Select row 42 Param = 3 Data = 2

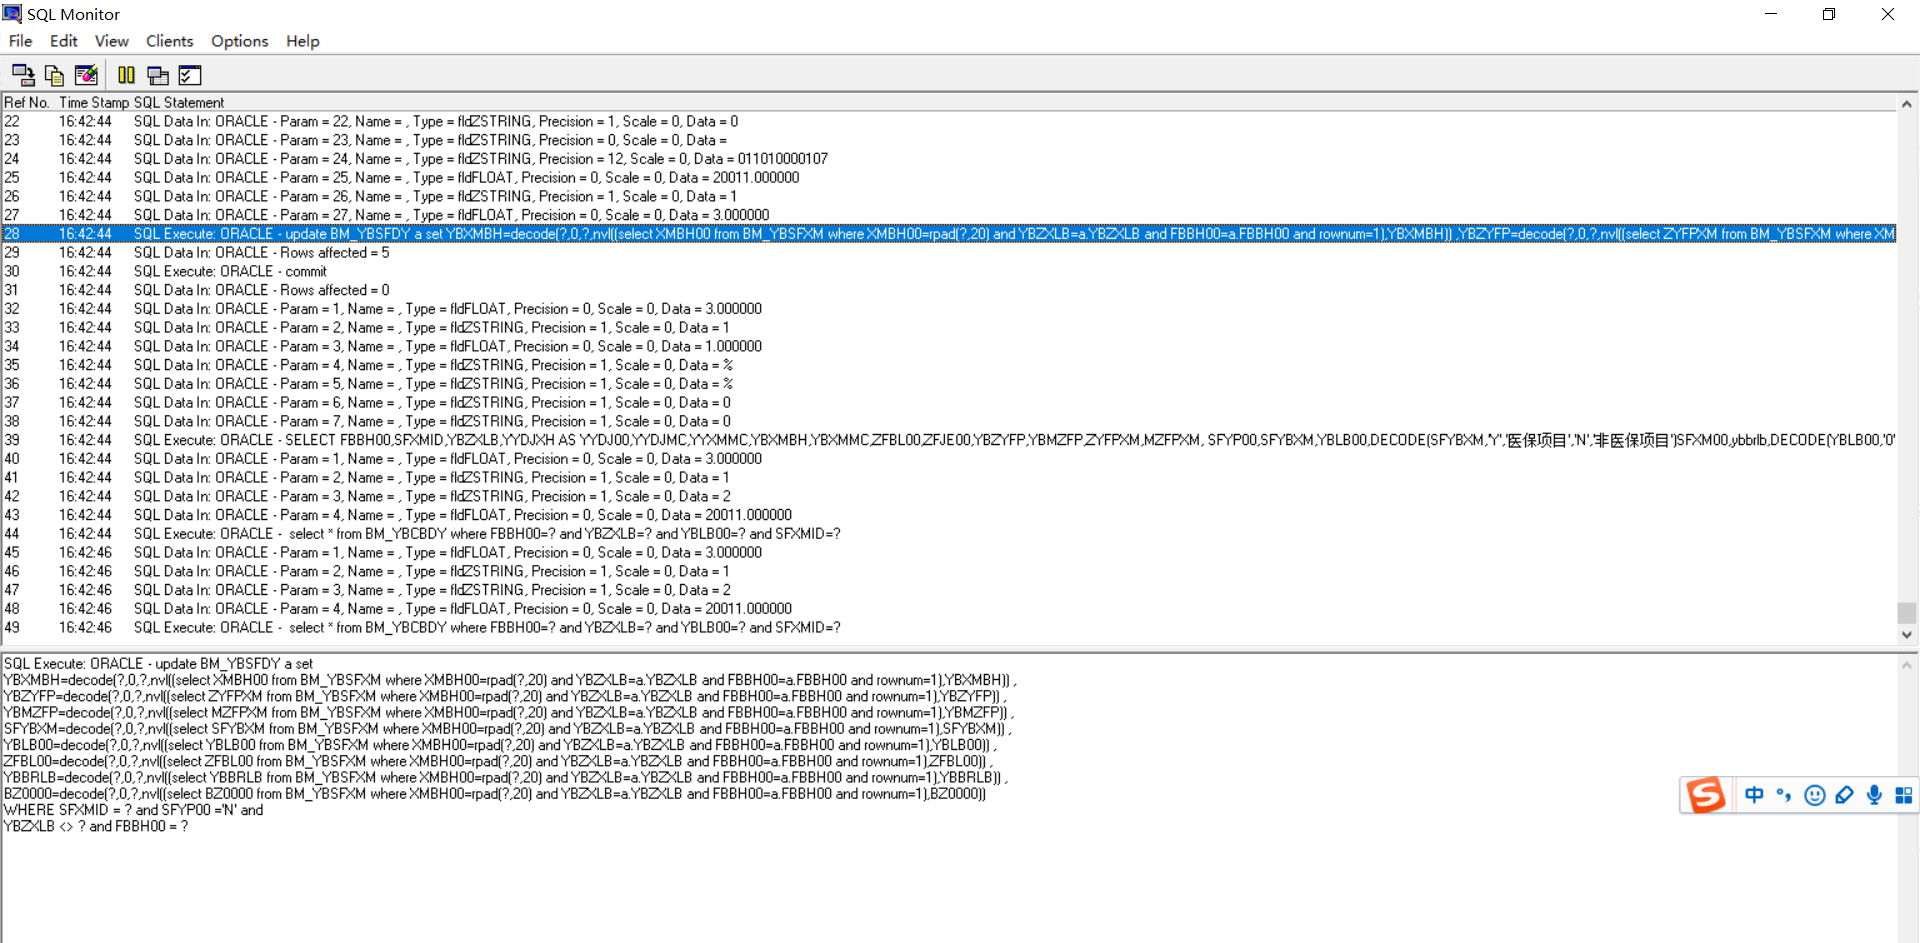[x=949, y=496]
